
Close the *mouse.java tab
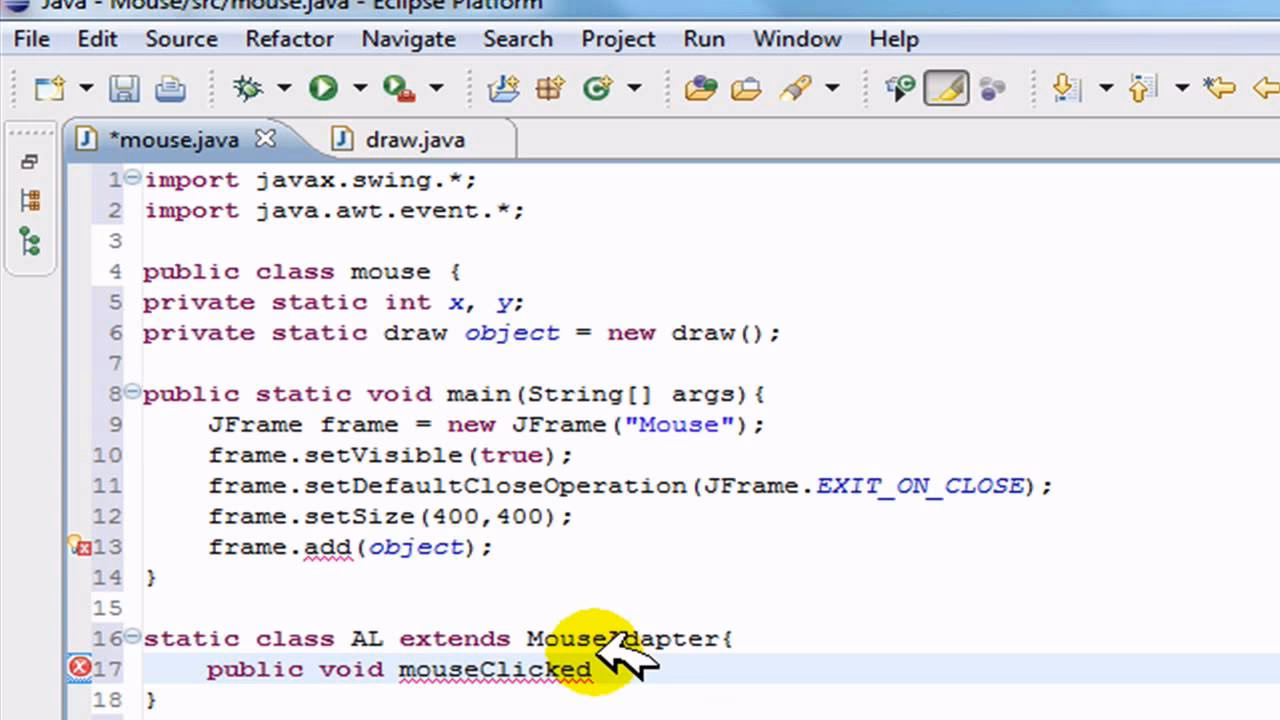click(x=265, y=139)
